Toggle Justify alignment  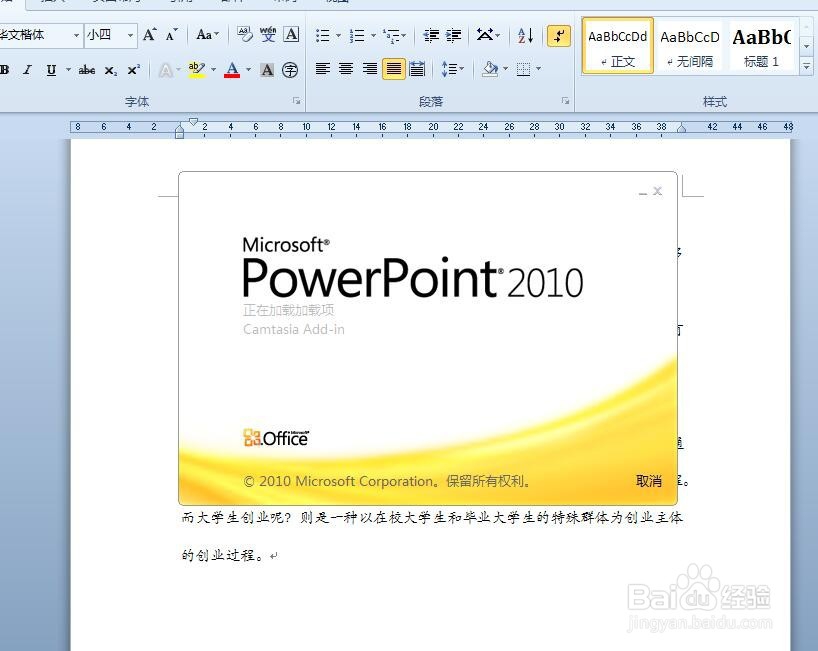coord(394,69)
